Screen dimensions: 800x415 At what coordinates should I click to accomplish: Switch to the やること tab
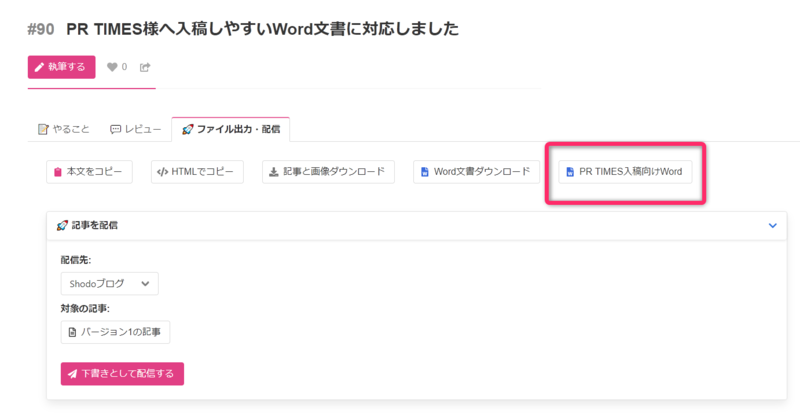click(64, 129)
